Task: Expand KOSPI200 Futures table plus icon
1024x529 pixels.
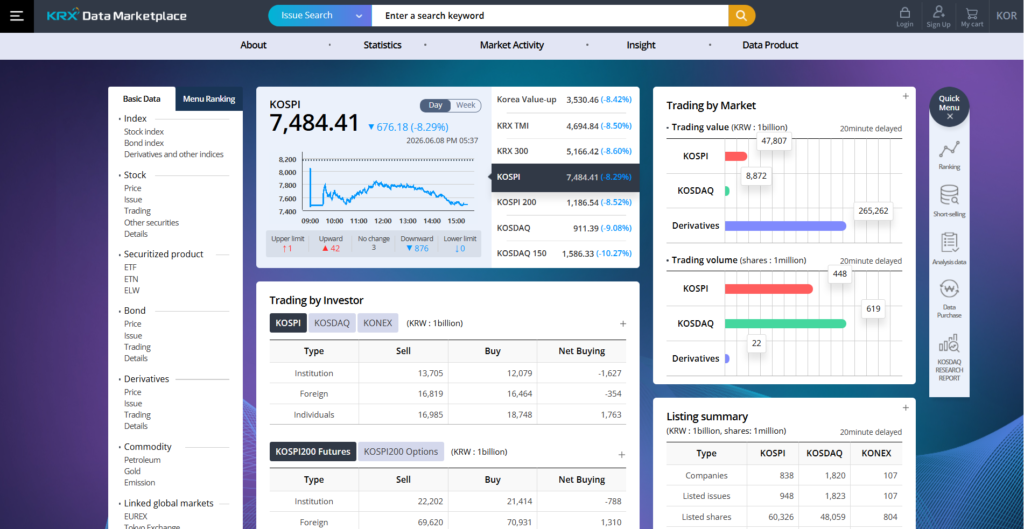Action: [622, 455]
